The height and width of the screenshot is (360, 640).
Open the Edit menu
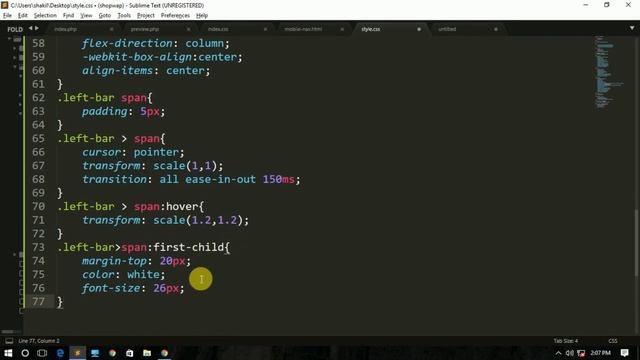22,16
